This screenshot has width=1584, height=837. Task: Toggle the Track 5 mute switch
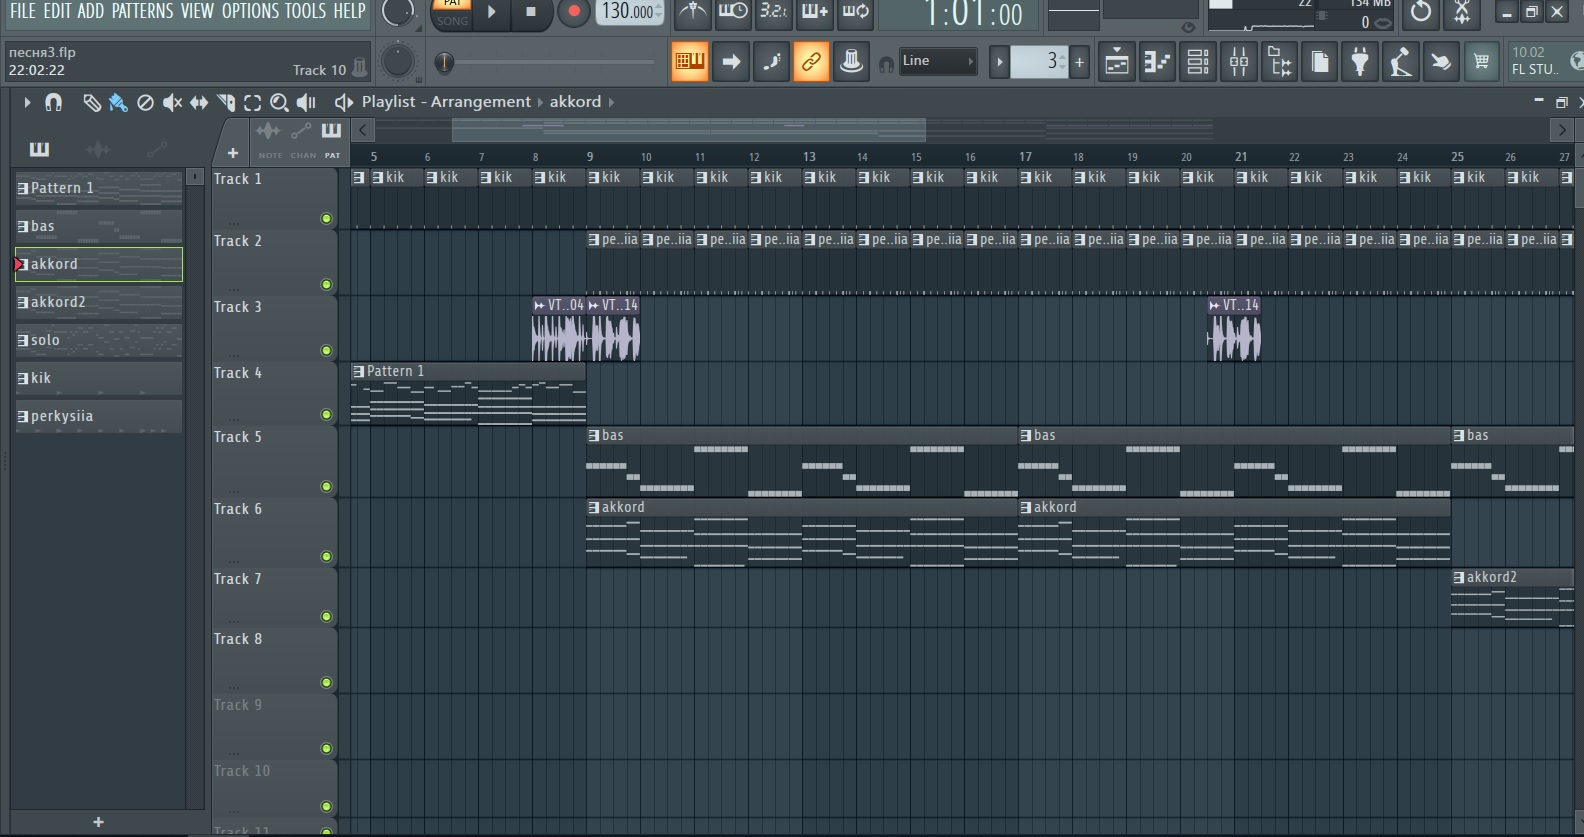tap(326, 486)
